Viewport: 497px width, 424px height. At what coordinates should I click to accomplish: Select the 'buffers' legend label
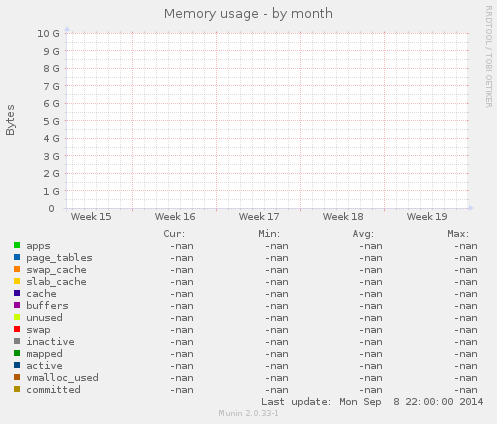pyautogui.click(x=47, y=306)
